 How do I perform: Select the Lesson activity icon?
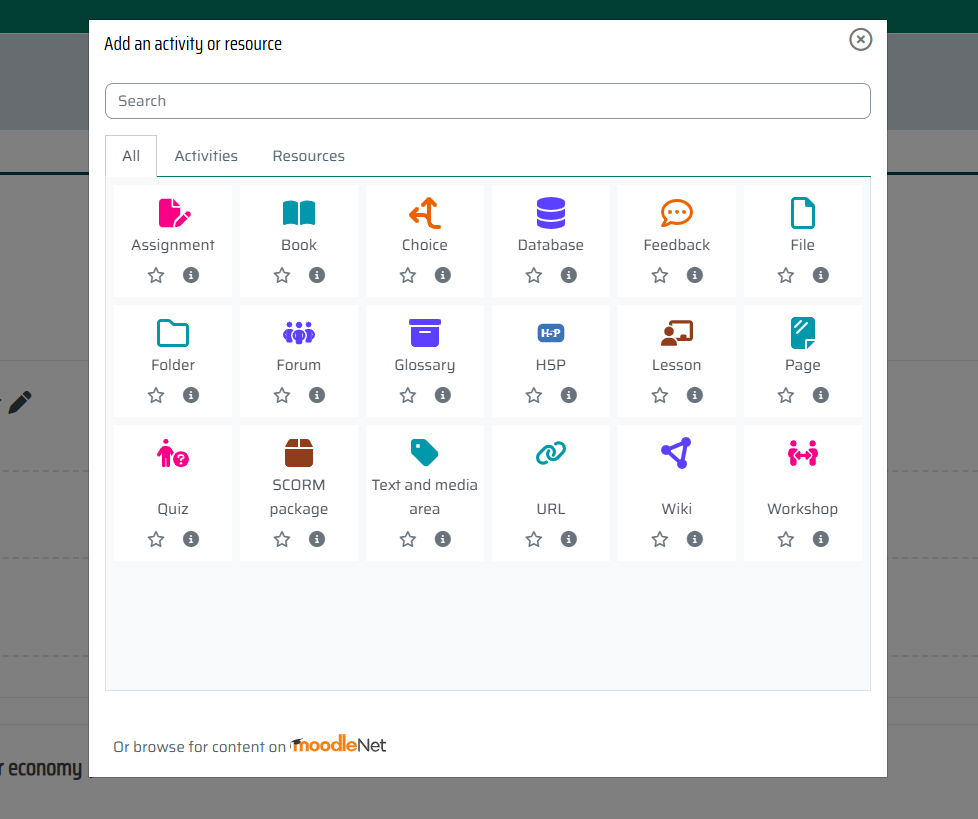click(676, 333)
